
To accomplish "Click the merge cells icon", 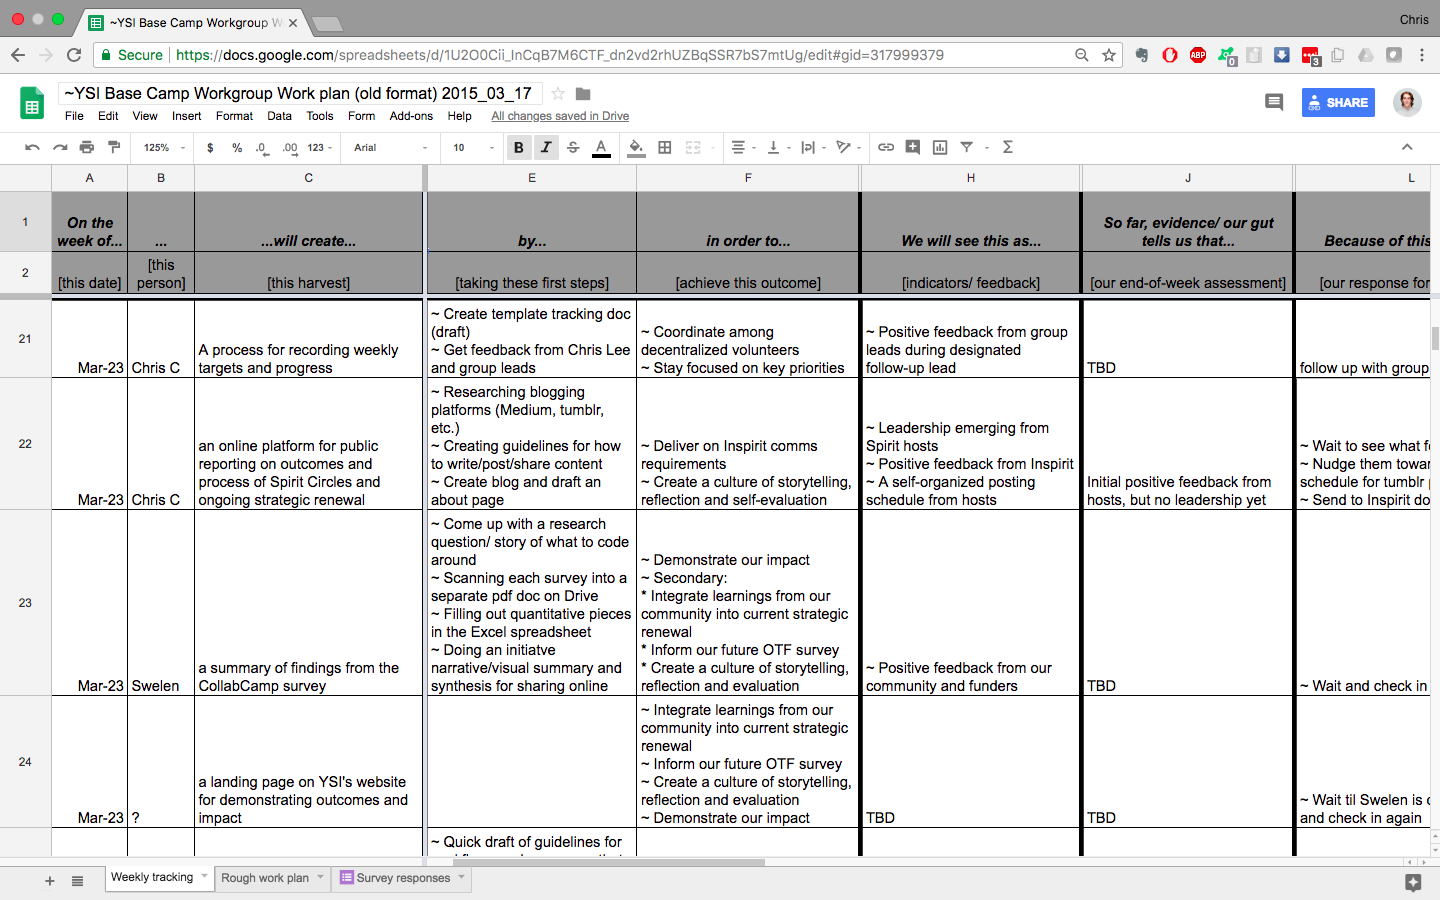I will pyautogui.click(x=693, y=147).
